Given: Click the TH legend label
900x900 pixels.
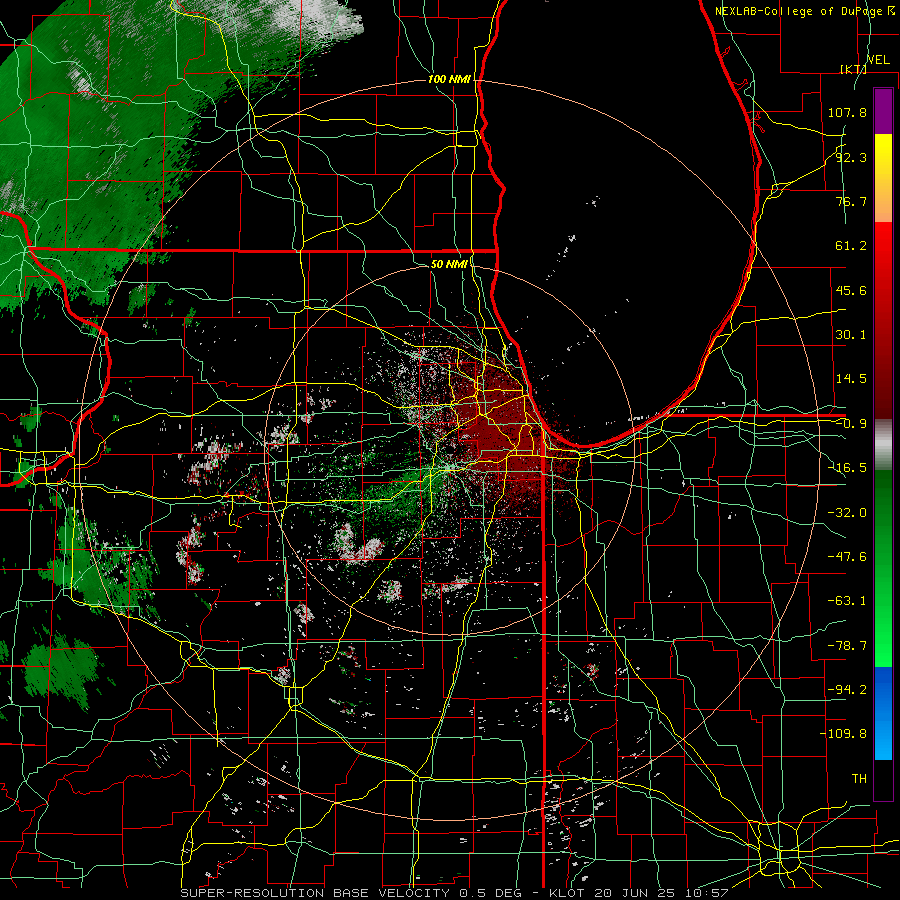Looking at the screenshot, I should (x=859, y=779).
